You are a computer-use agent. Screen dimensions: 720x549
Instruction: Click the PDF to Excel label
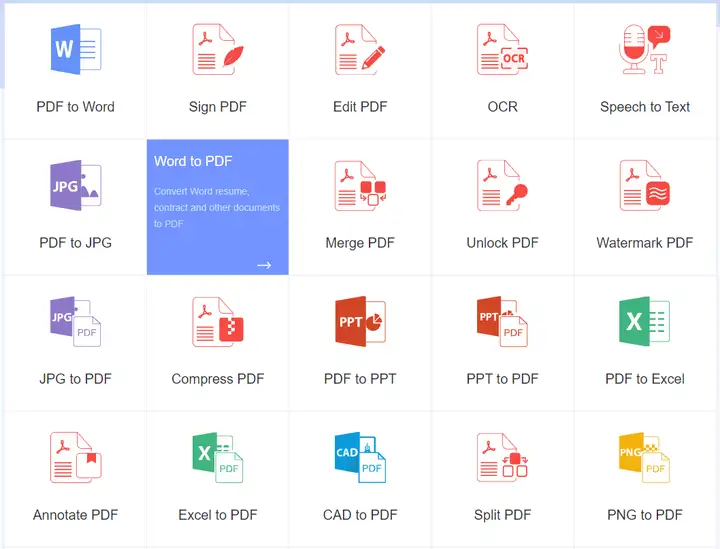click(645, 379)
